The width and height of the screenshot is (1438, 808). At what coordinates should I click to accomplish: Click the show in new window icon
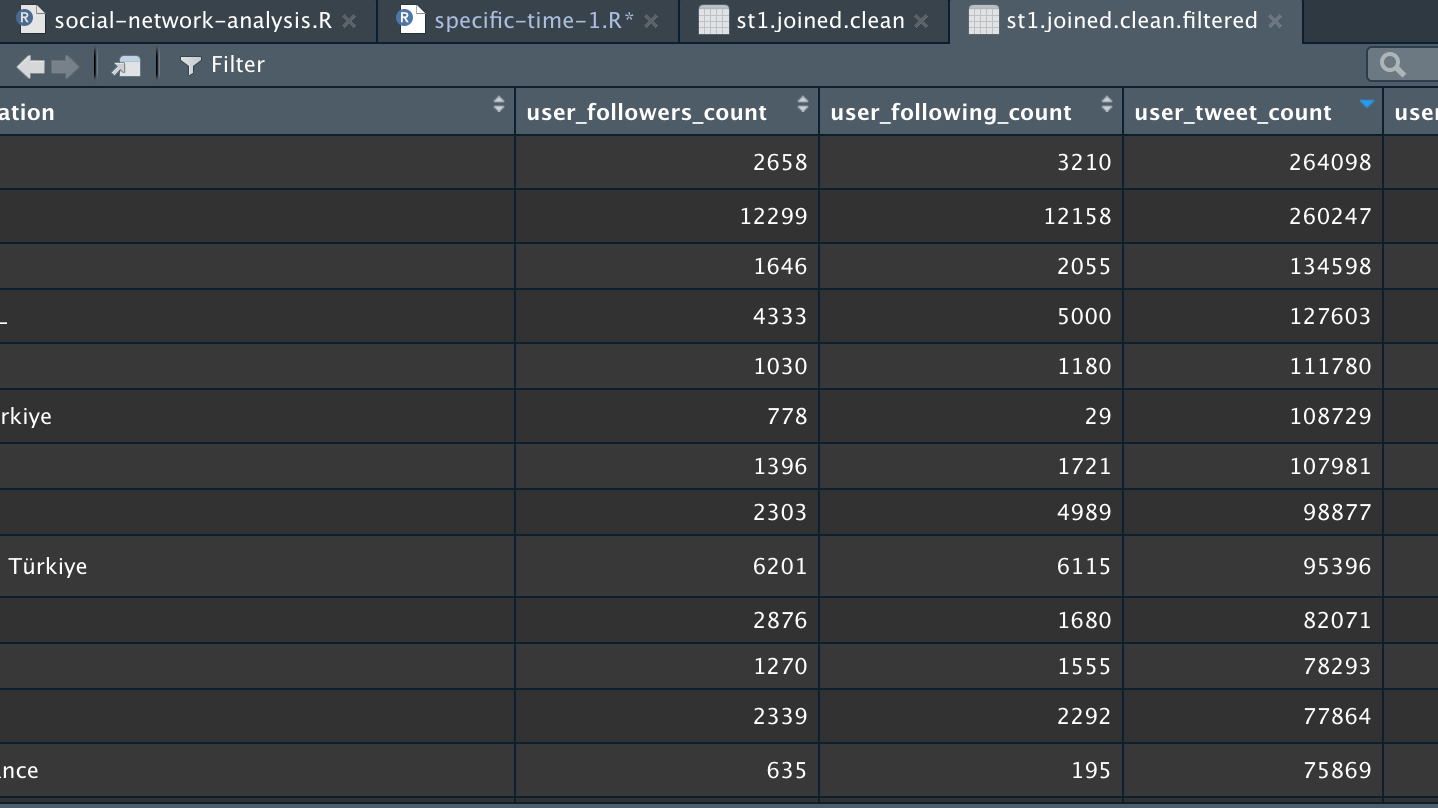pos(126,66)
